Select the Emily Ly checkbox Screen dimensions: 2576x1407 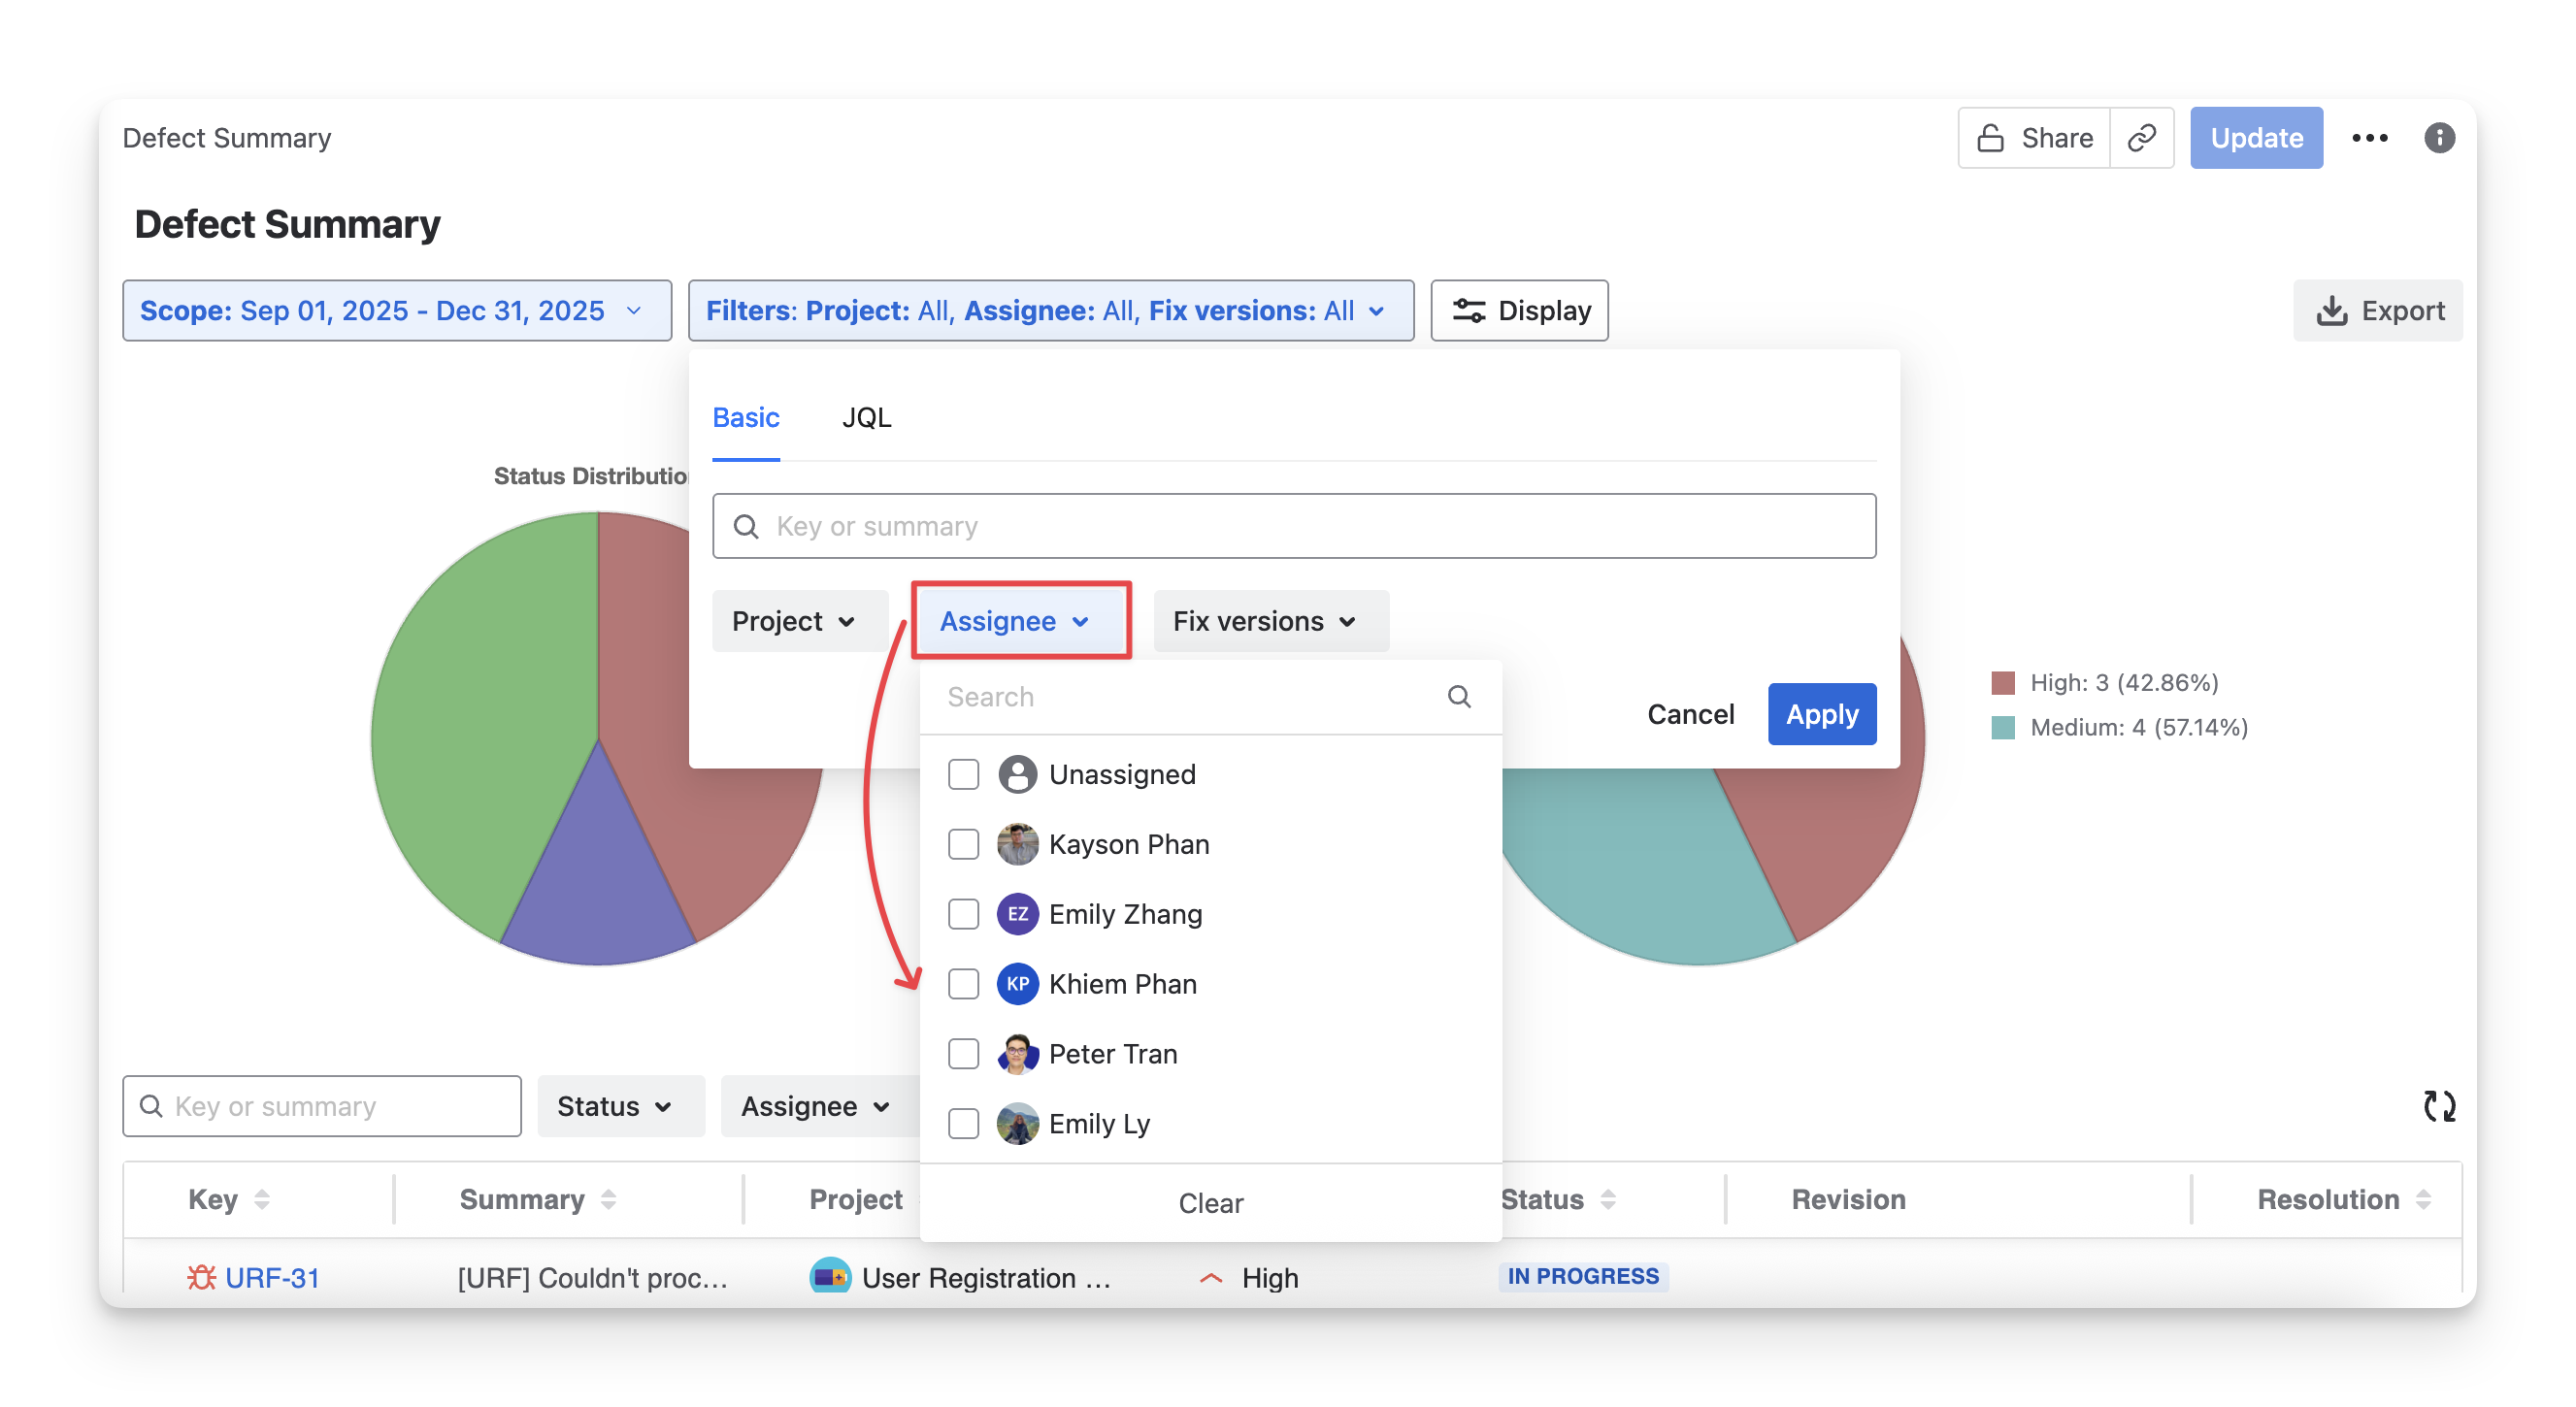963,1123
